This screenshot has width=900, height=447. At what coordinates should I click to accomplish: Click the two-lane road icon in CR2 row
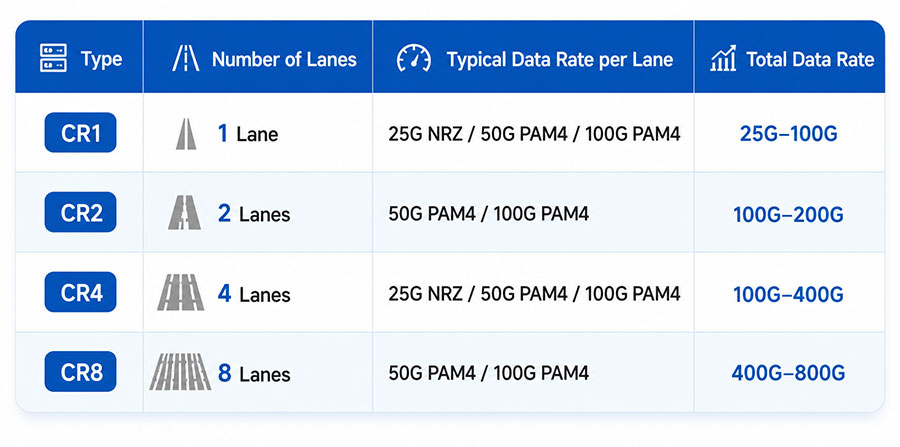click(x=184, y=213)
